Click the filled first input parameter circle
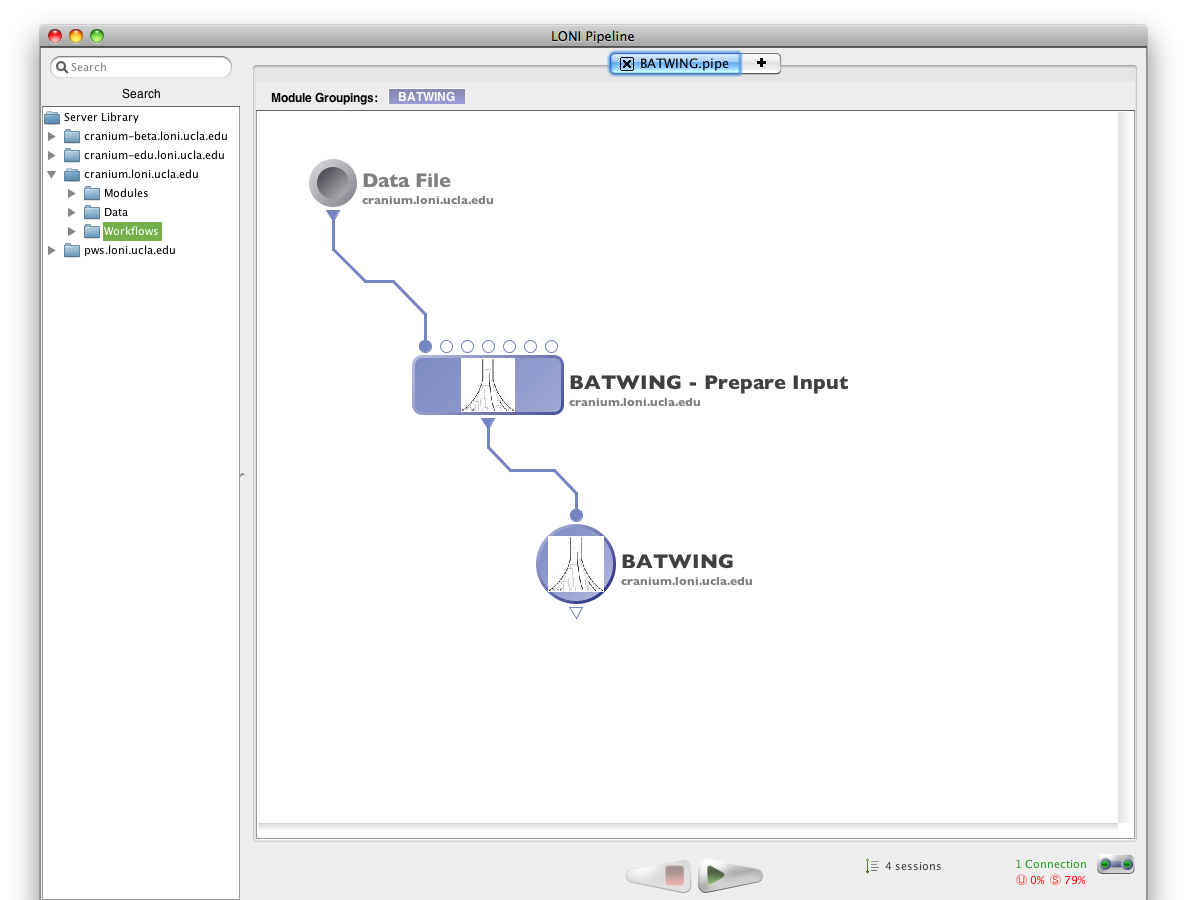The height and width of the screenshot is (900, 1187). point(425,346)
